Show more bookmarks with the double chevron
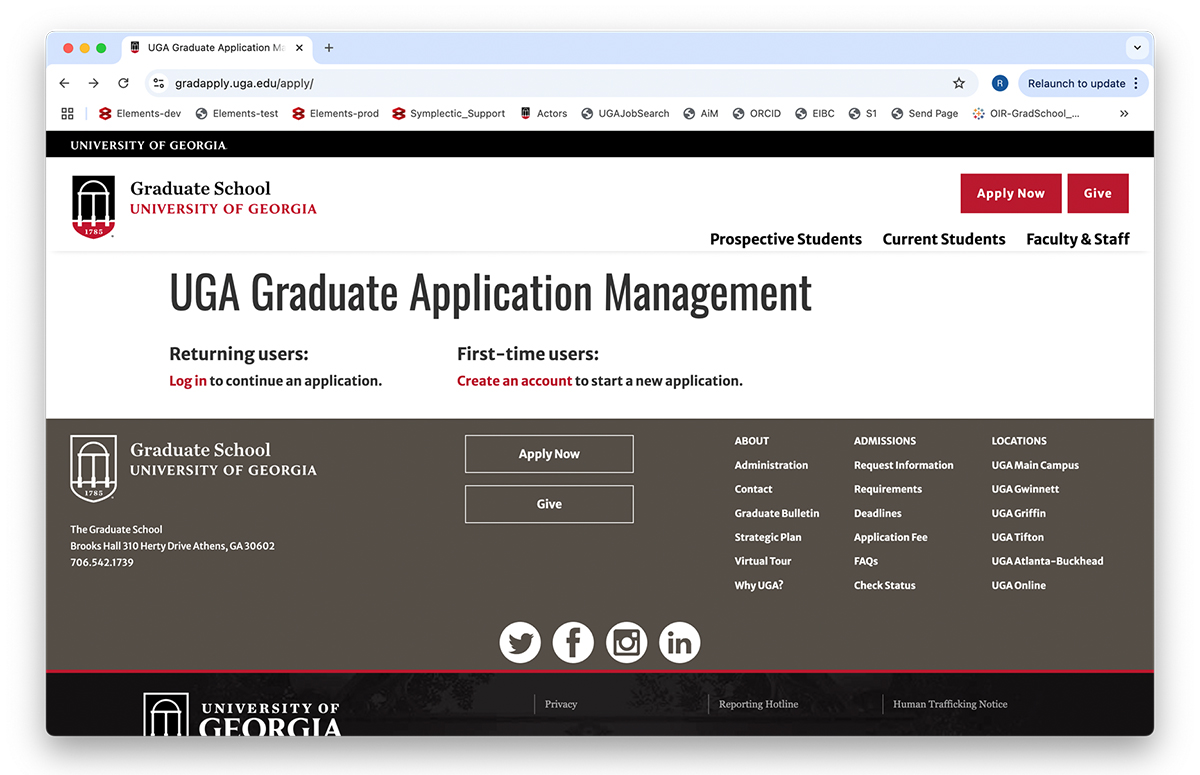 (1124, 113)
